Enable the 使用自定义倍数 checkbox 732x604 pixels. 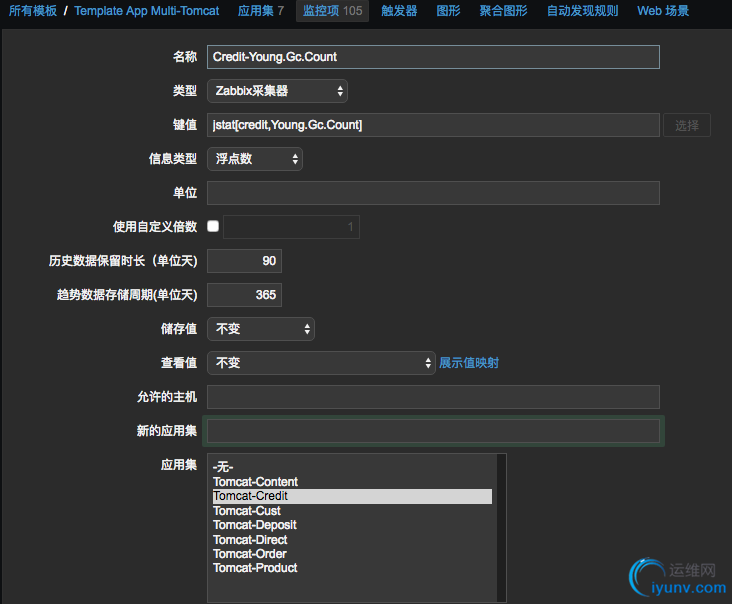point(213,226)
